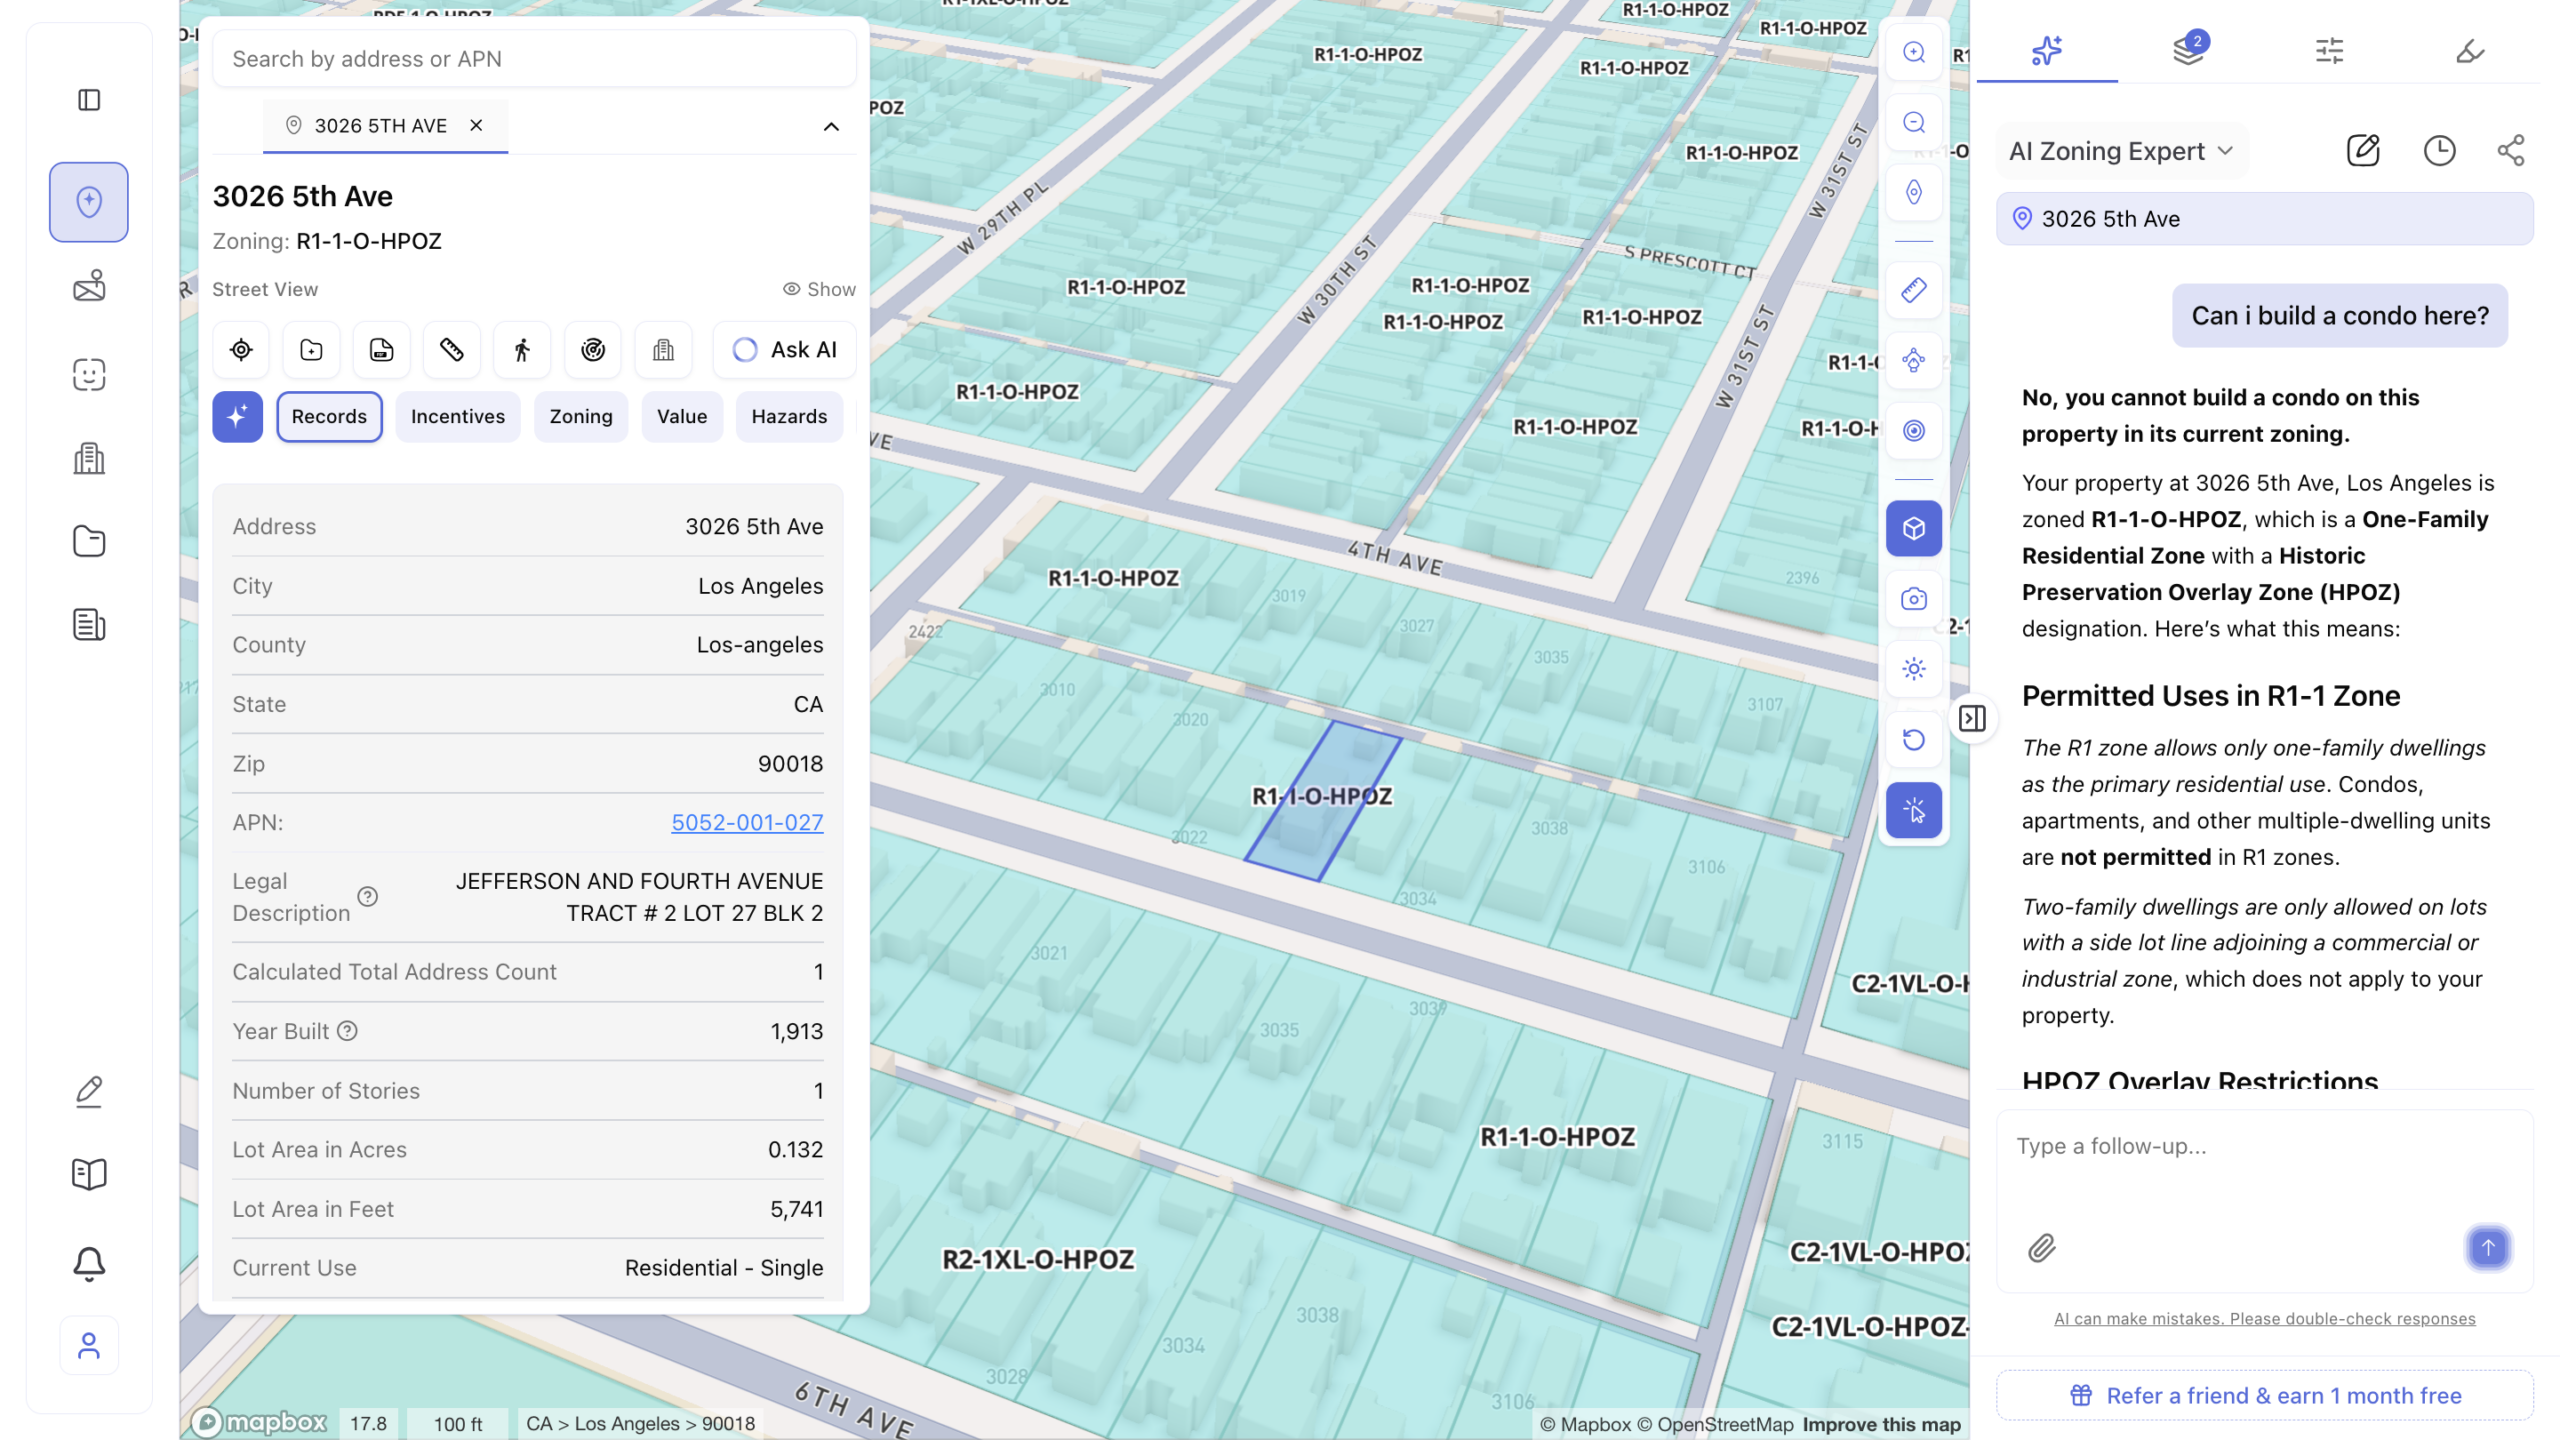
Task: Take a map screenshot with camera icon
Action: pos(1913,599)
